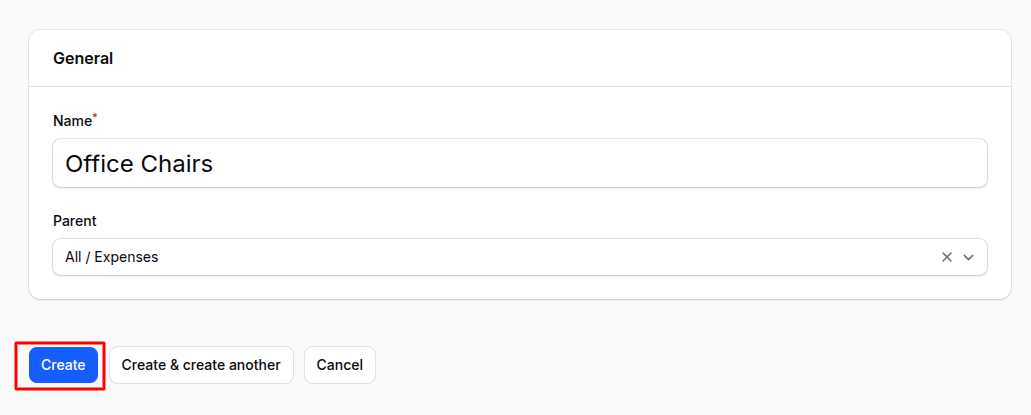Click the empty right end of the Name field
1031x415 pixels.
(900, 163)
